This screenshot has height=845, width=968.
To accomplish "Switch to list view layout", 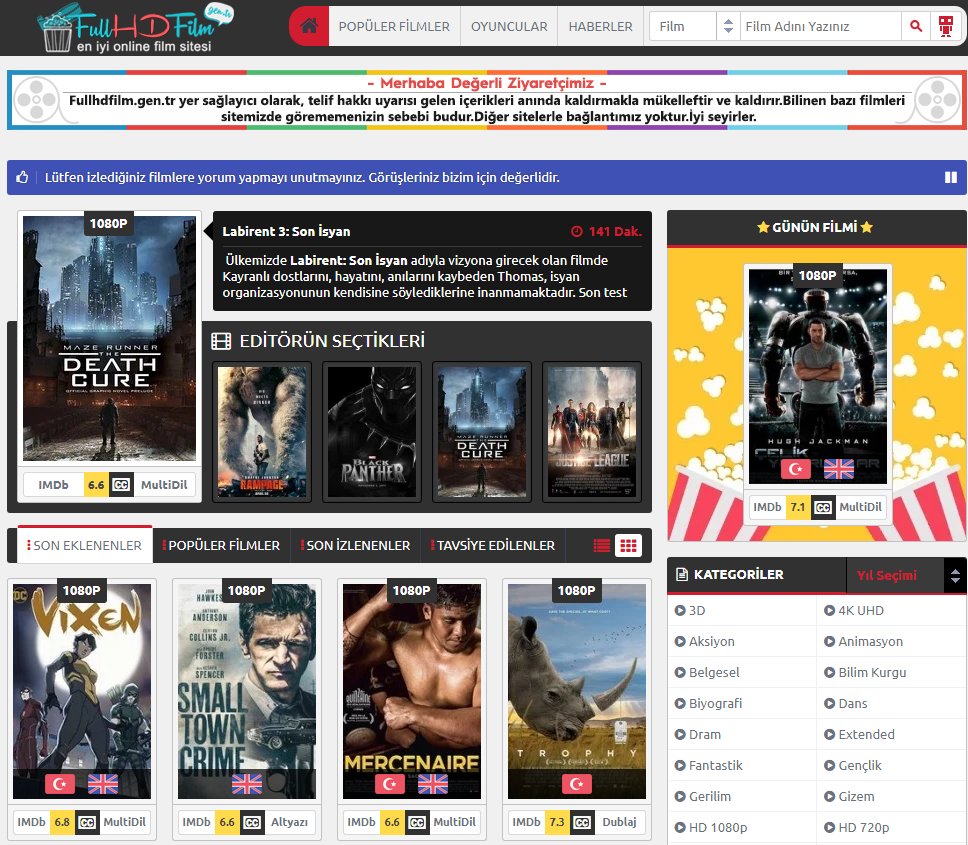I will pos(601,546).
